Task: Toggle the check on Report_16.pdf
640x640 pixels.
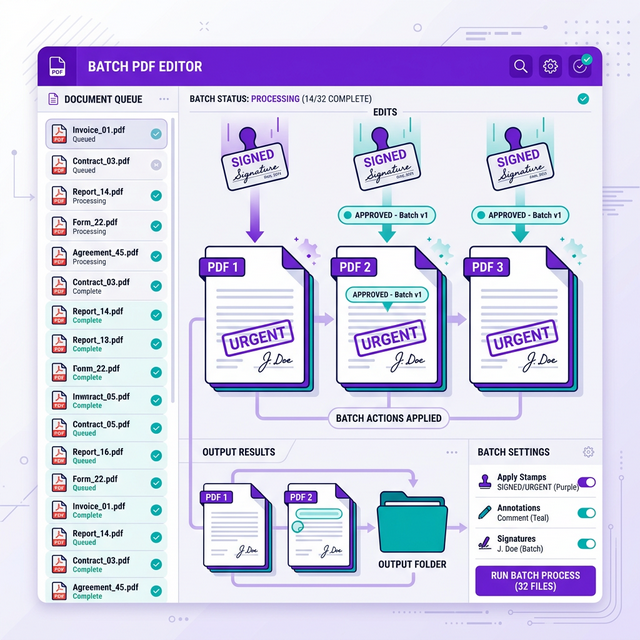Action: tap(156, 456)
